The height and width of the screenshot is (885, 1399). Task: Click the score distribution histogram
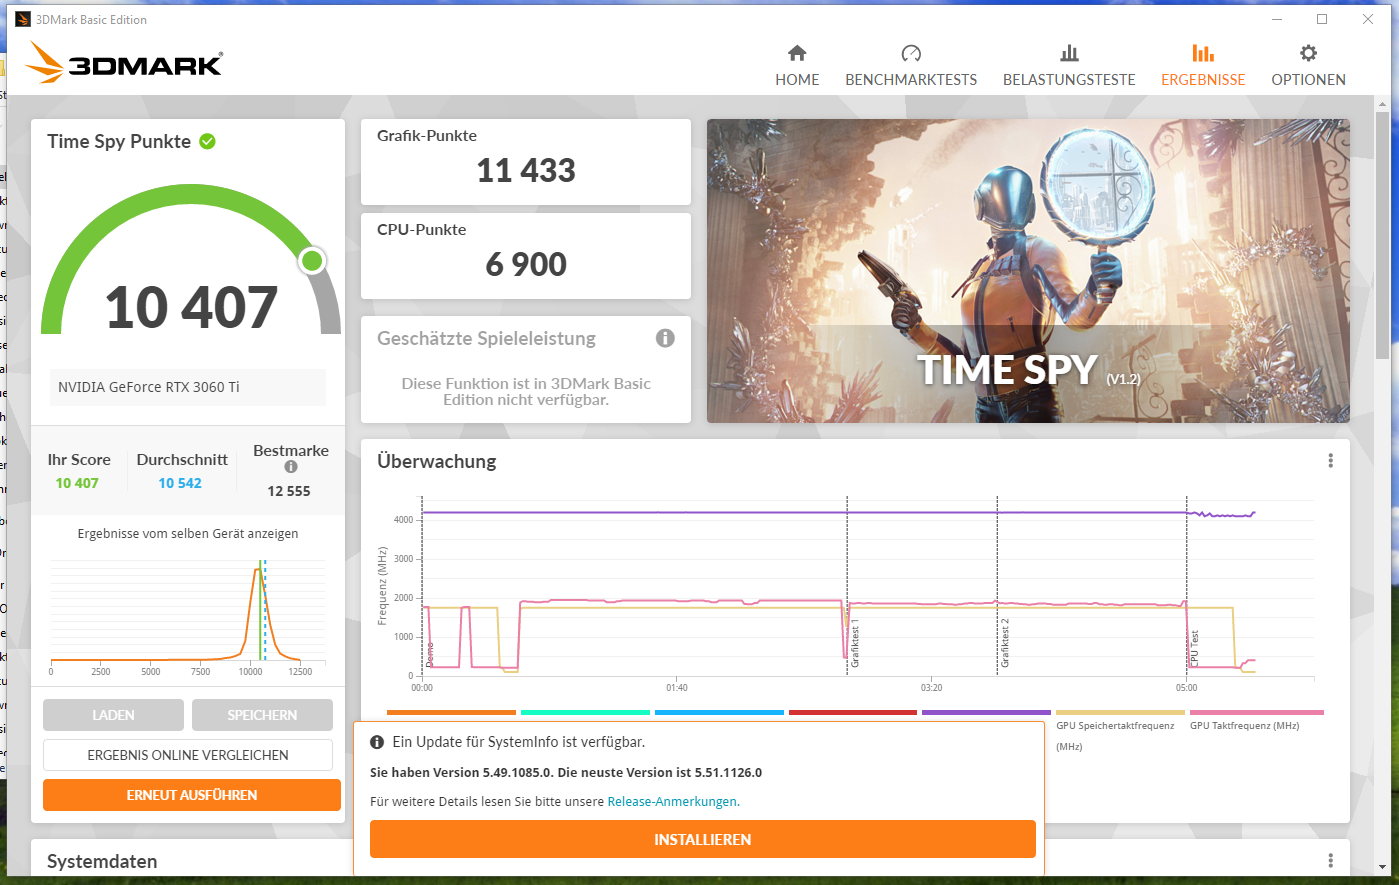[x=188, y=616]
